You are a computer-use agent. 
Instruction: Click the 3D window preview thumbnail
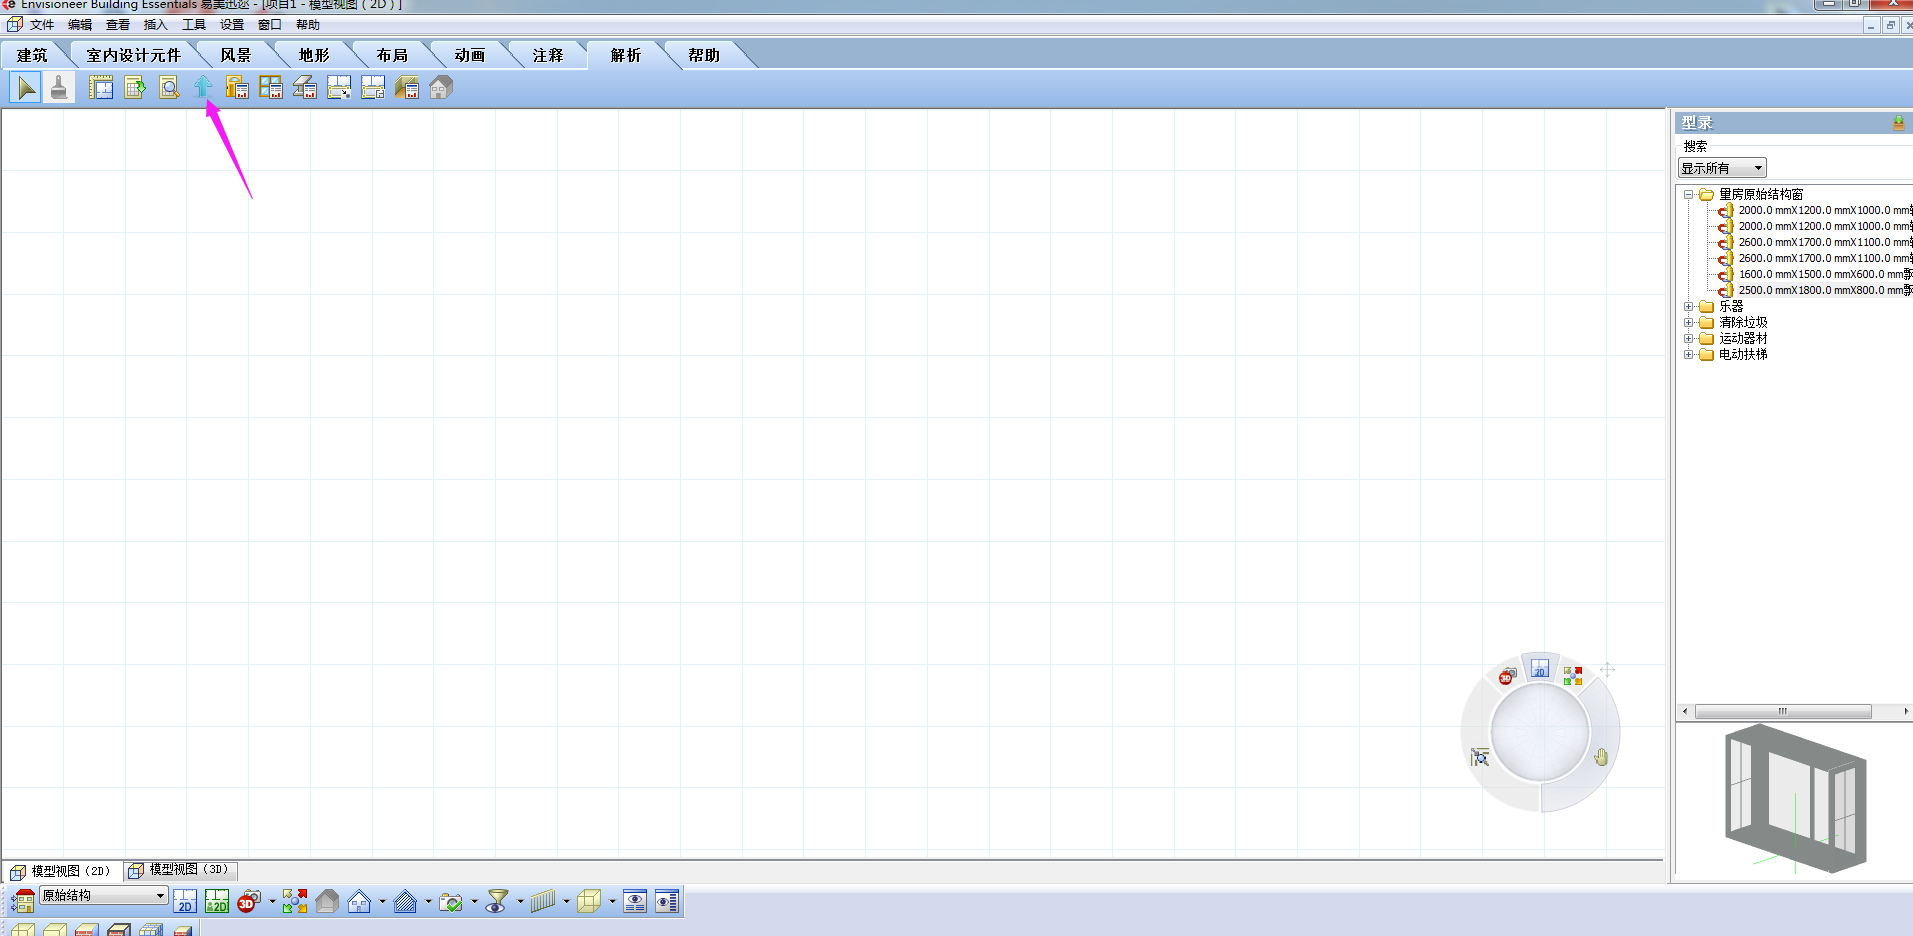[x=1795, y=800]
